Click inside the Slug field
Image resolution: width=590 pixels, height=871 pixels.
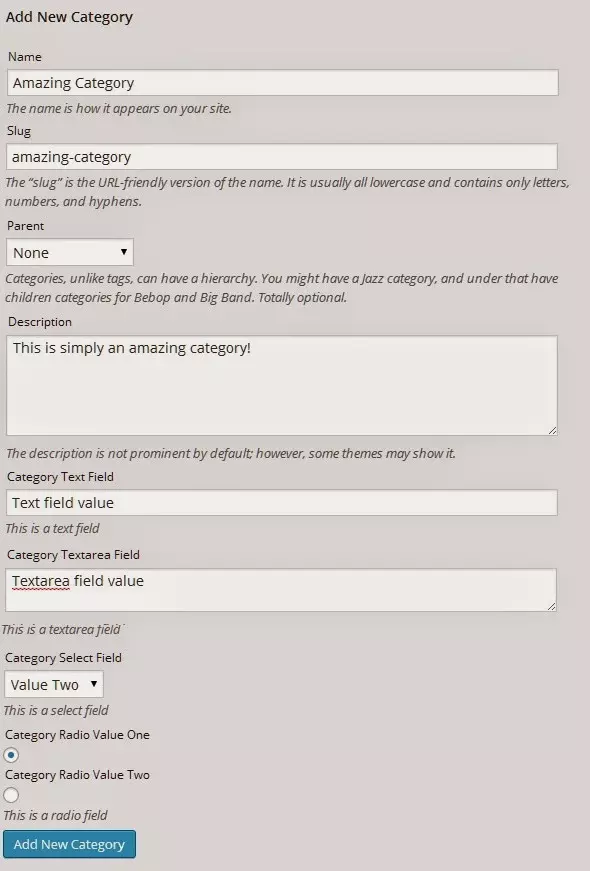[282, 156]
